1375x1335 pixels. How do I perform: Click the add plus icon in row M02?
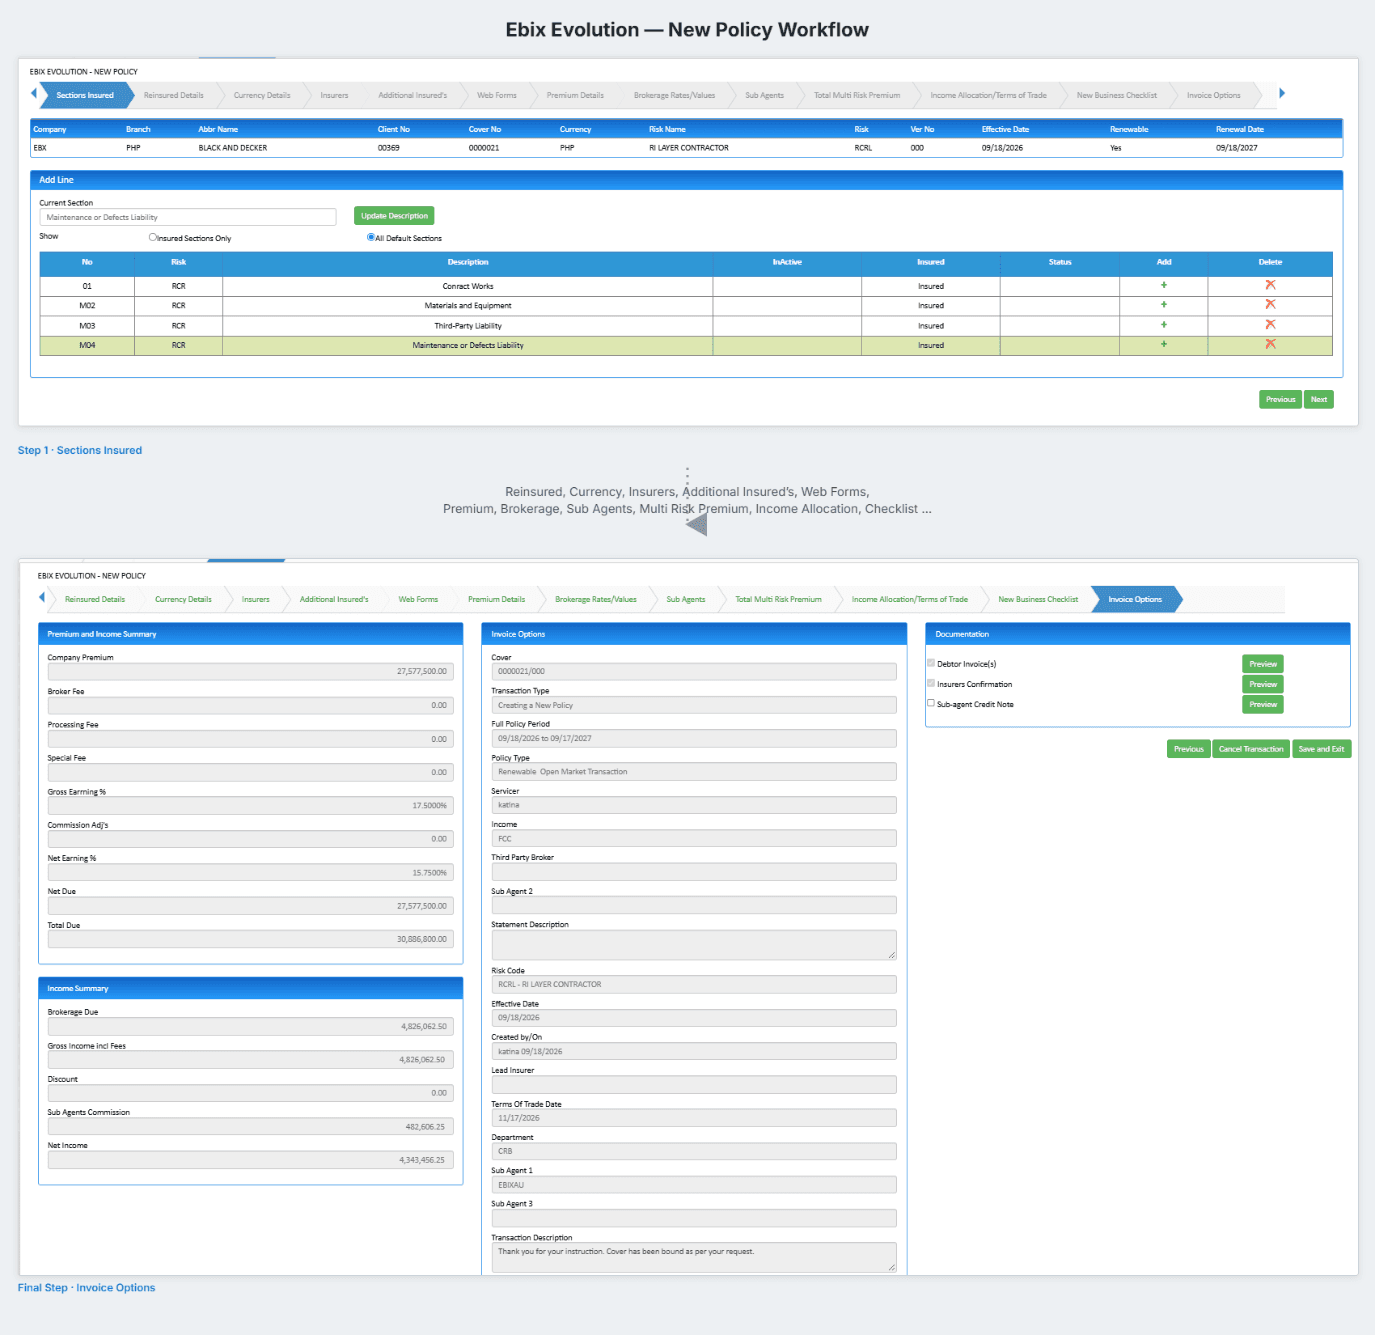(1164, 305)
